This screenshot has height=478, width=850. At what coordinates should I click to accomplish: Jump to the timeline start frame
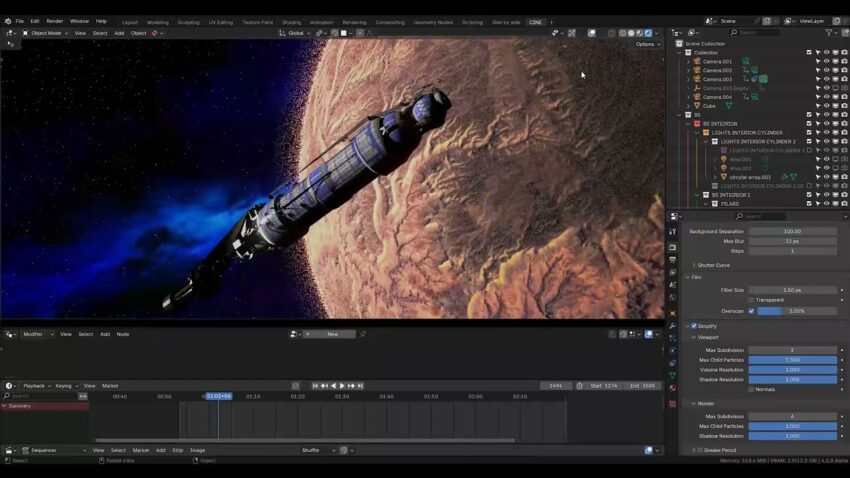tap(315, 386)
